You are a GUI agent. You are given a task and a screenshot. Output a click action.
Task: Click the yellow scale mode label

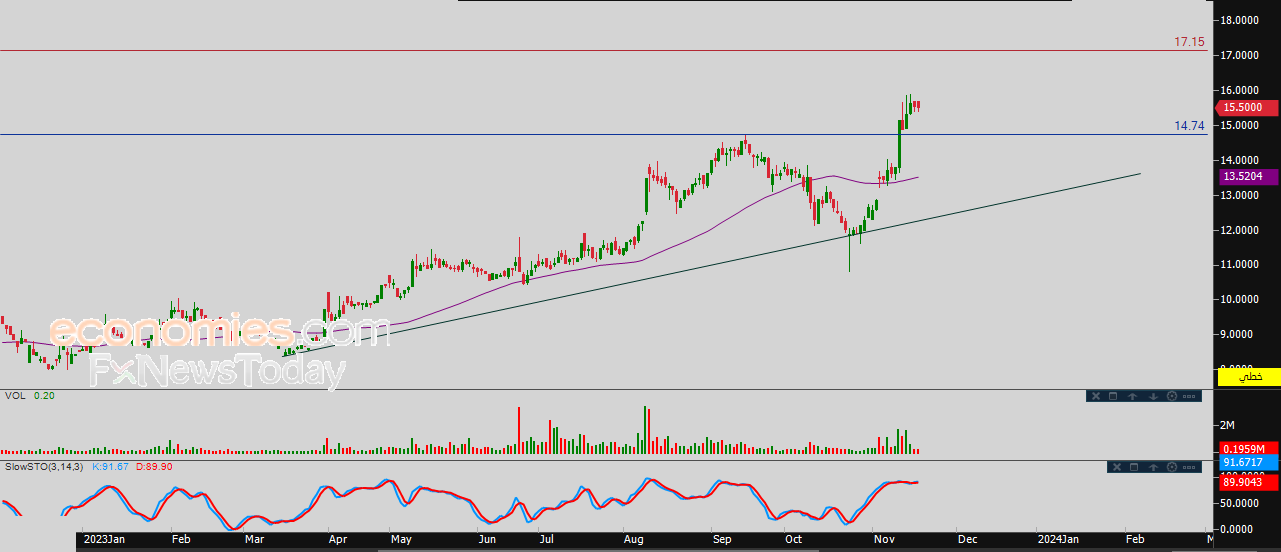(1249, 376)
